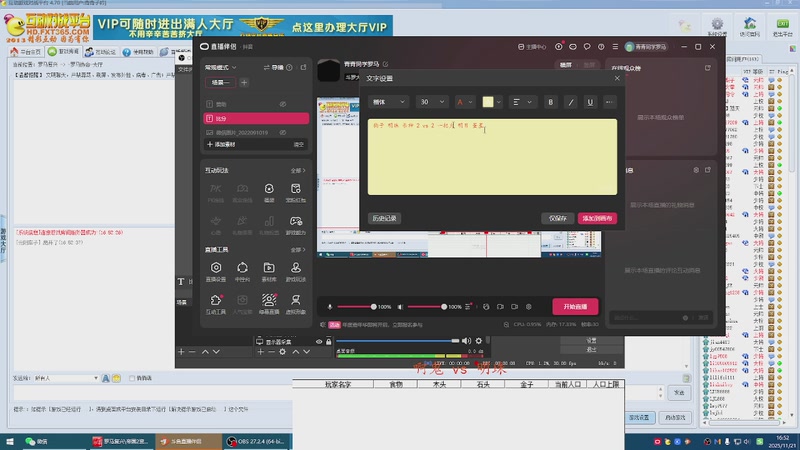The height and width of the screenshot is (450, 800).
Task: Close the 文字设置 dialog
Action: point(617,78)
